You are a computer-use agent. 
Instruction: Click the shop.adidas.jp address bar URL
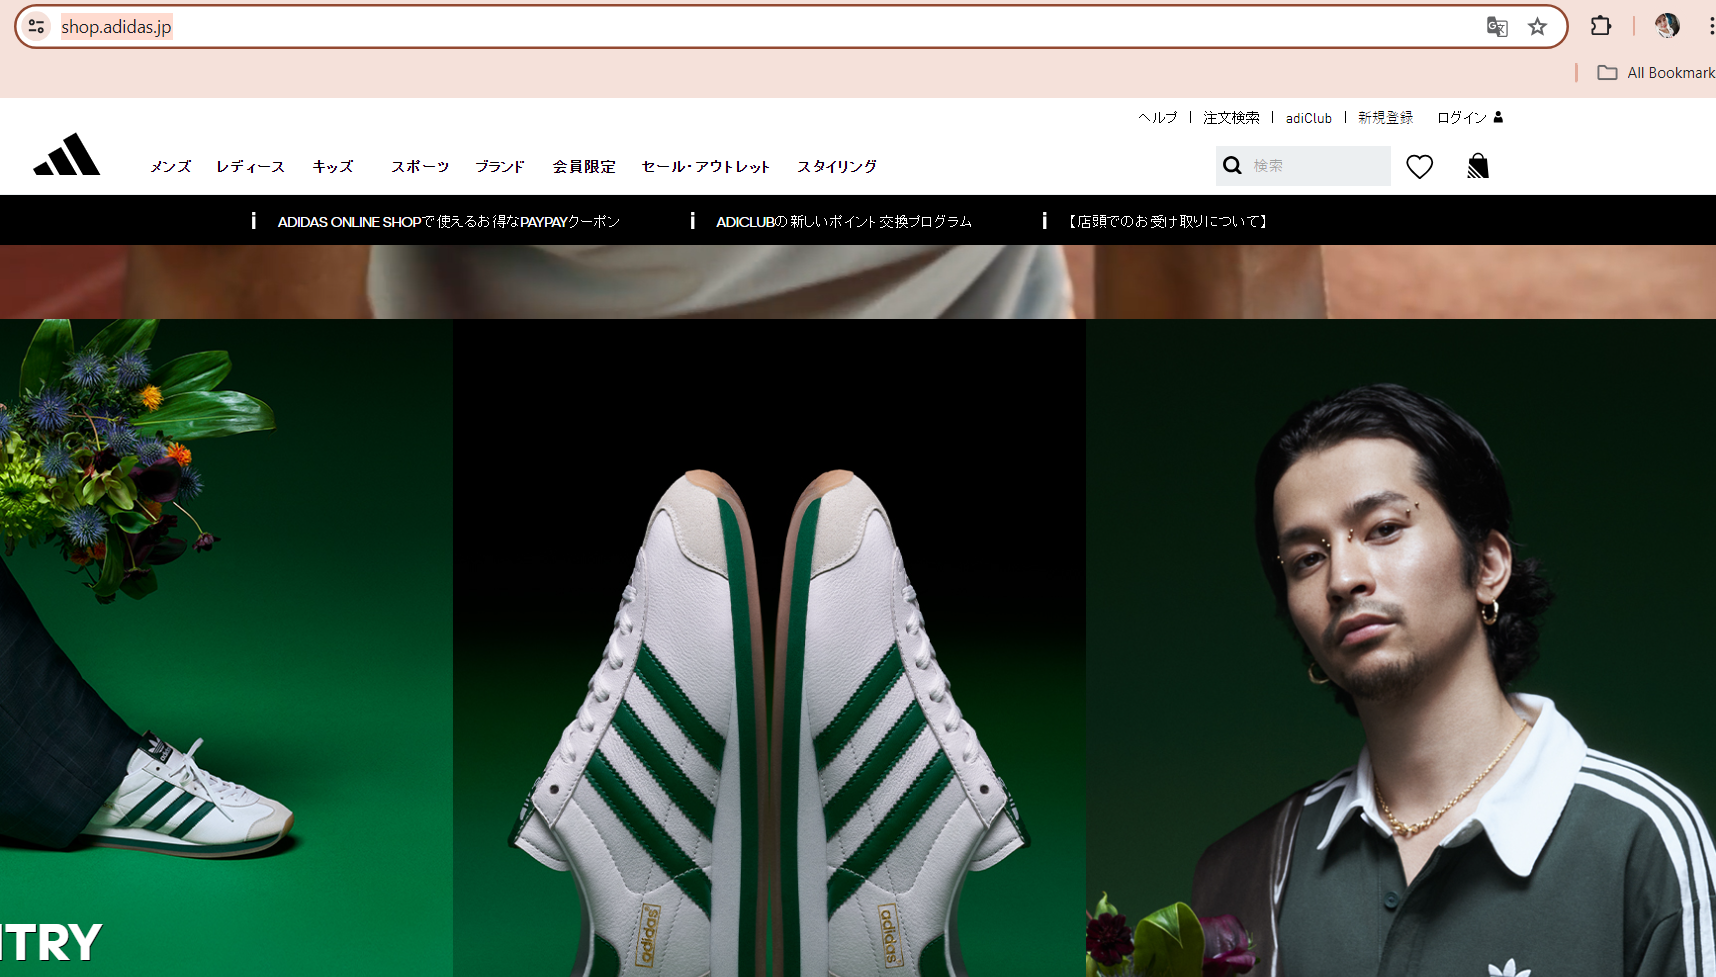pyautogui.click(x=116, y=27)
